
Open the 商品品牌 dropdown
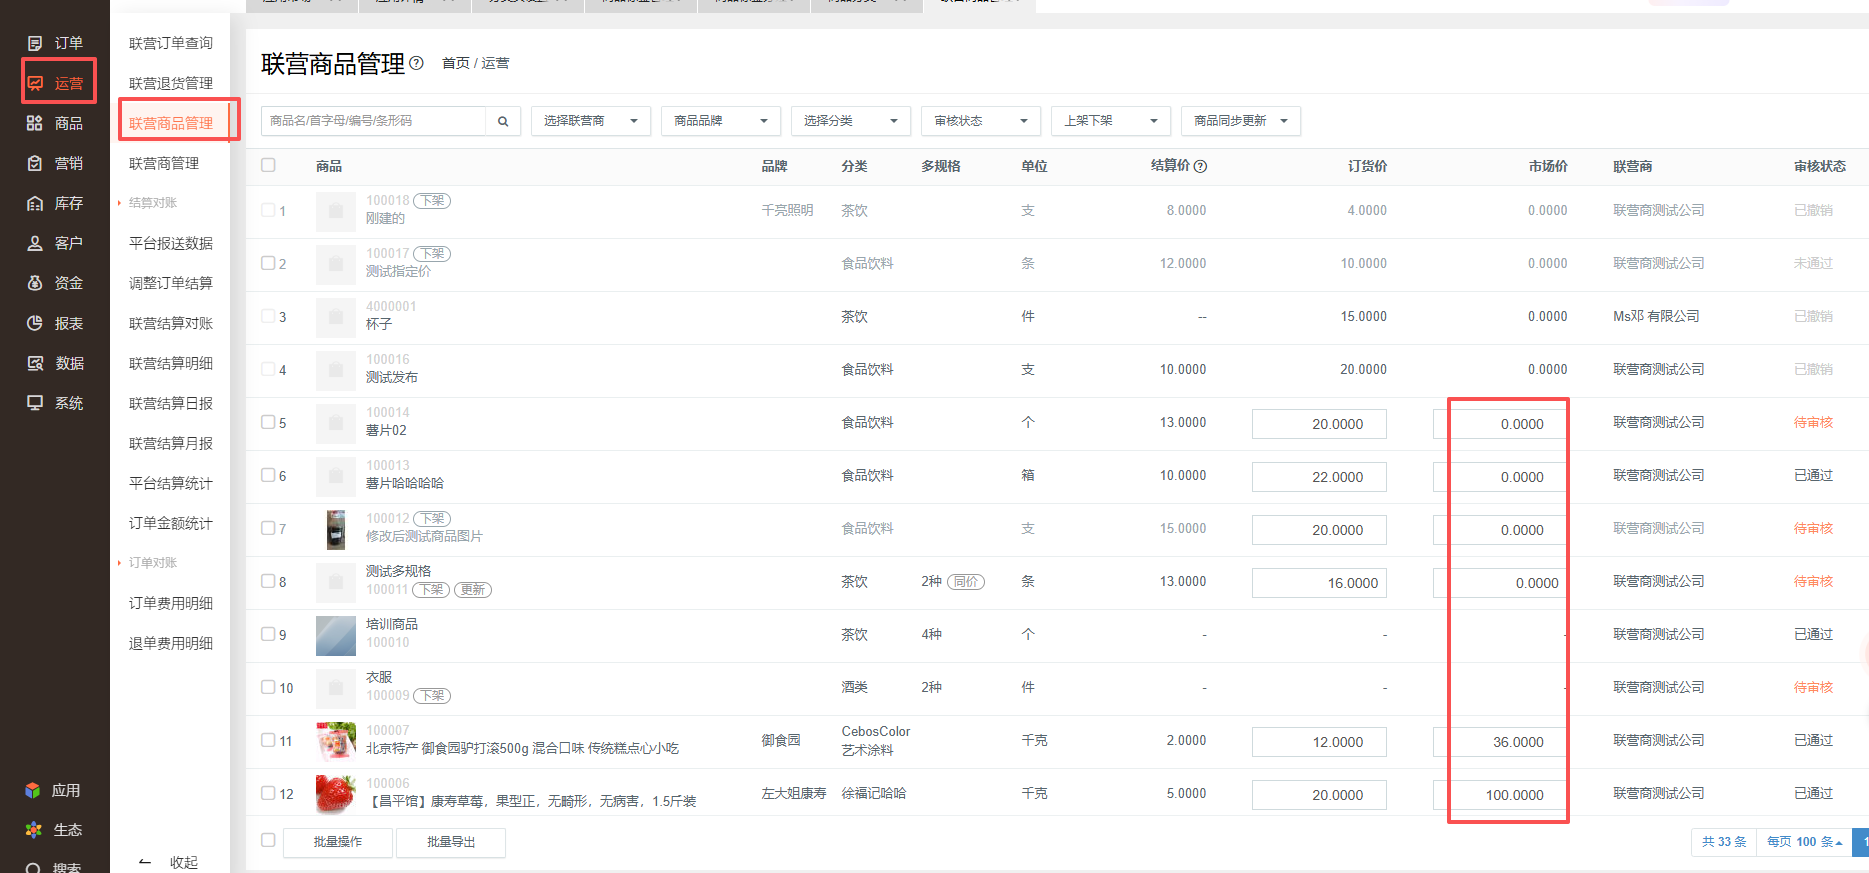pos(721,121)
